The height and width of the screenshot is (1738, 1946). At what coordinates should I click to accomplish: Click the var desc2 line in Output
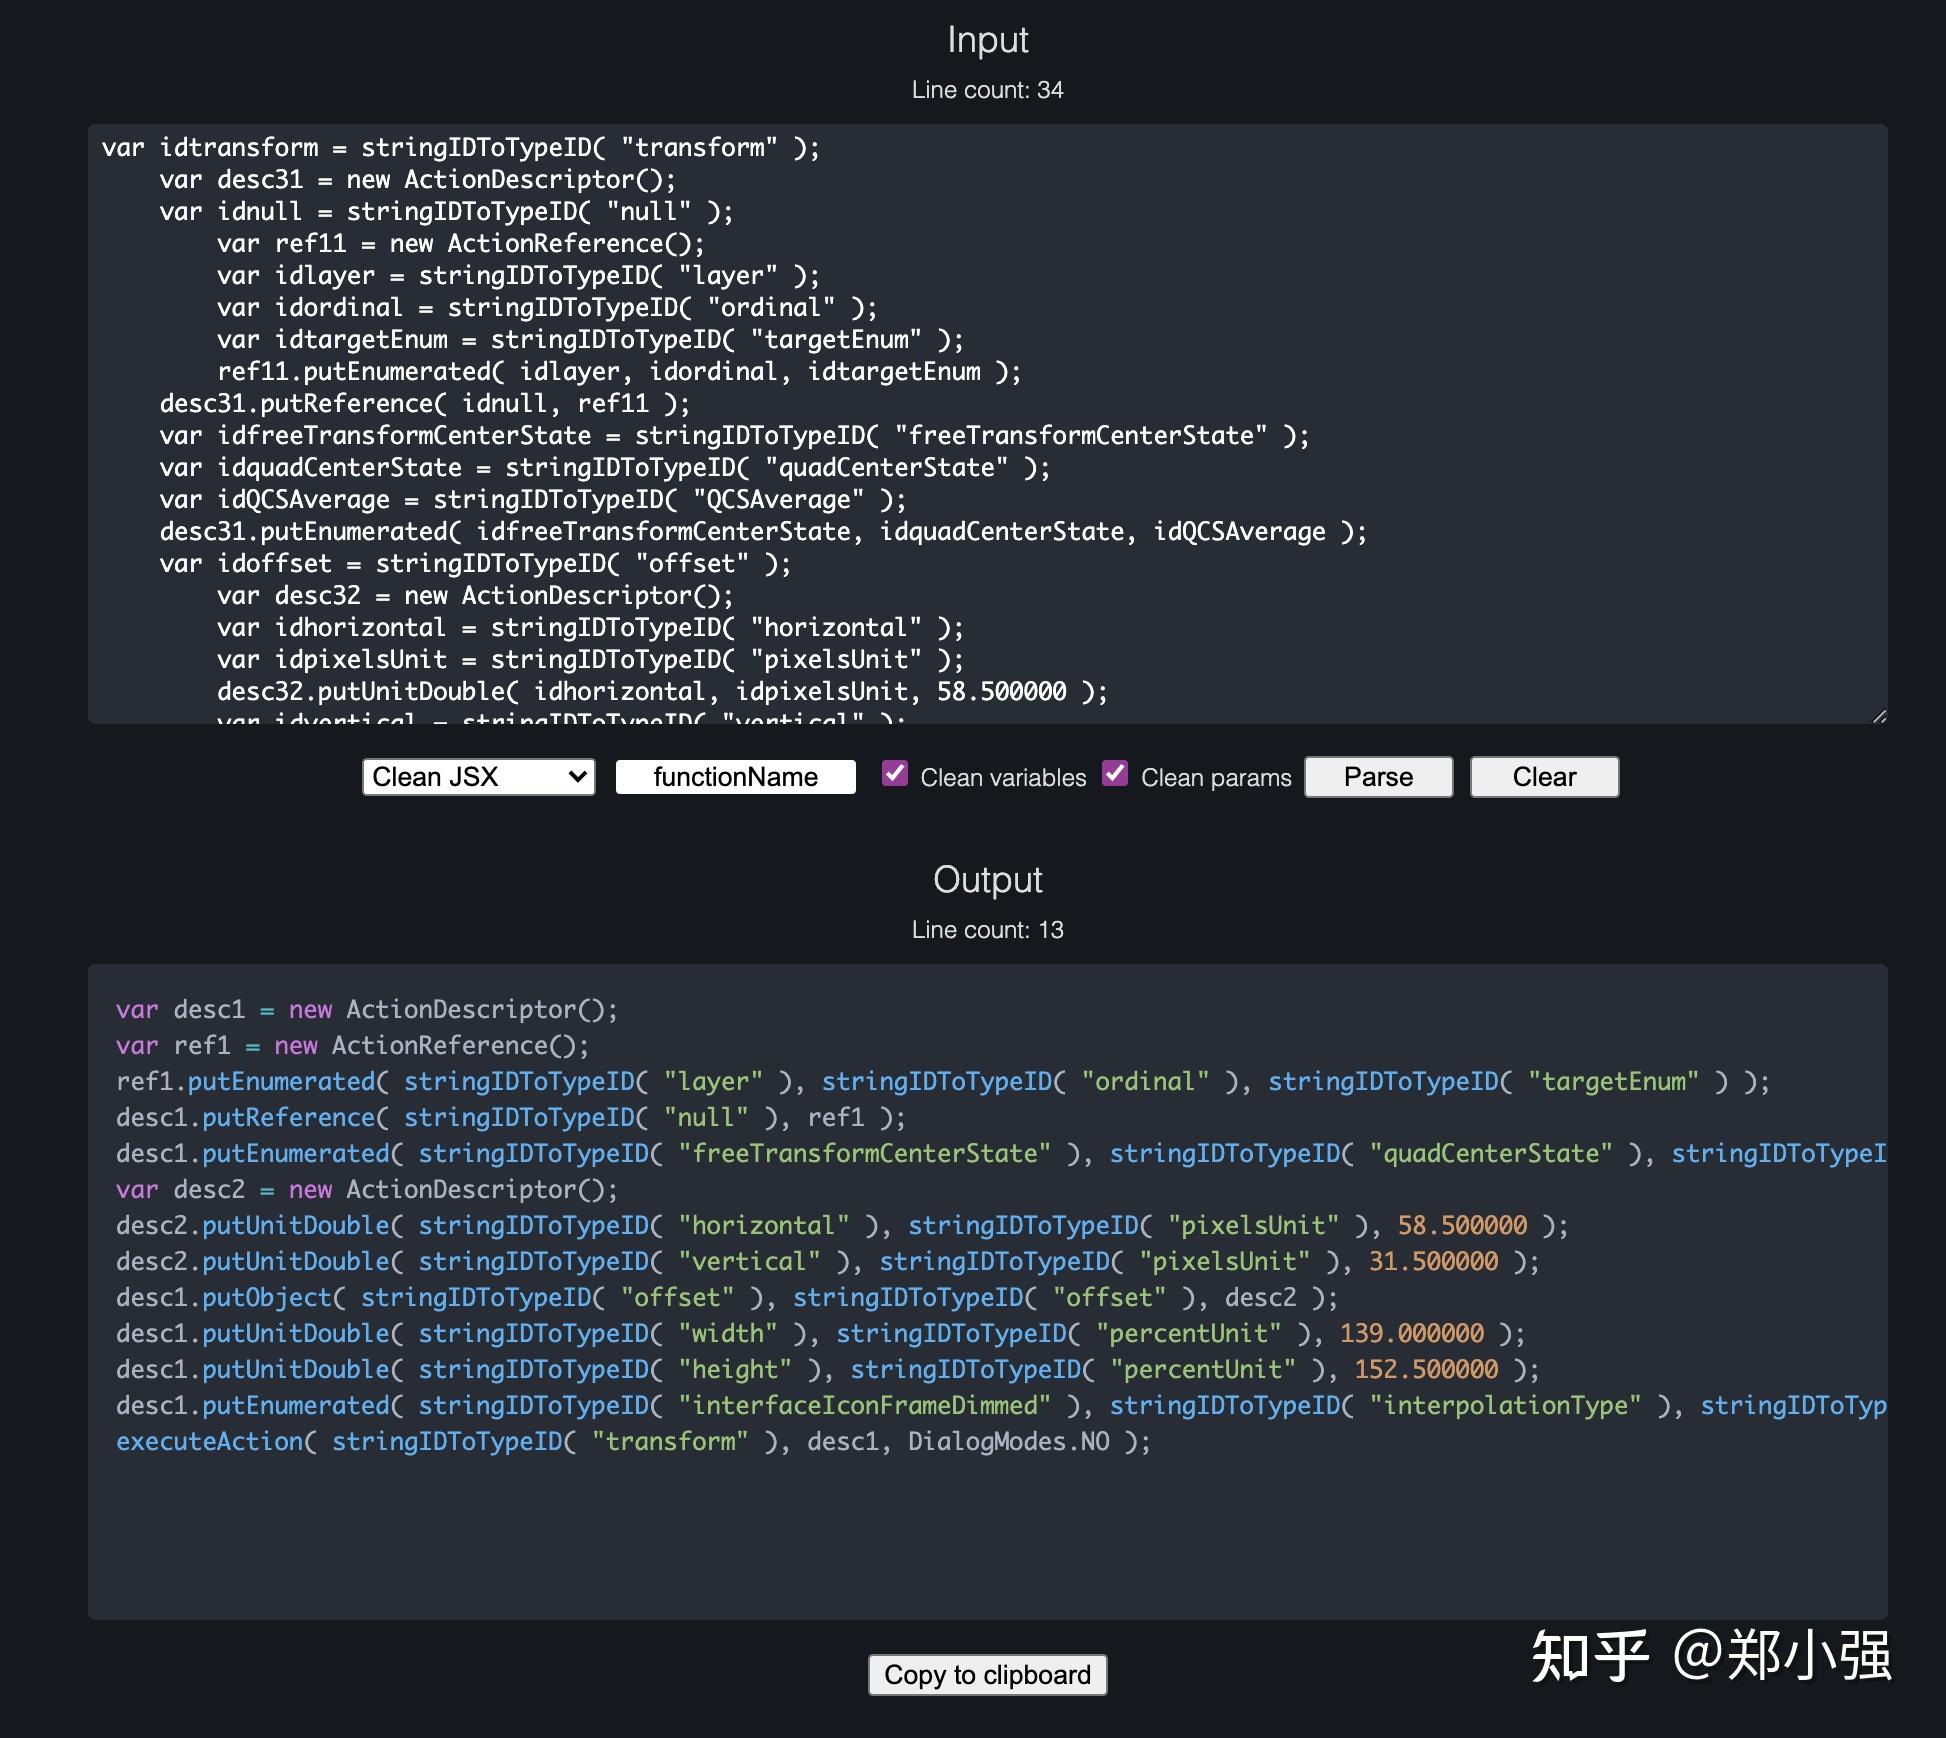tap(366, 1189)
